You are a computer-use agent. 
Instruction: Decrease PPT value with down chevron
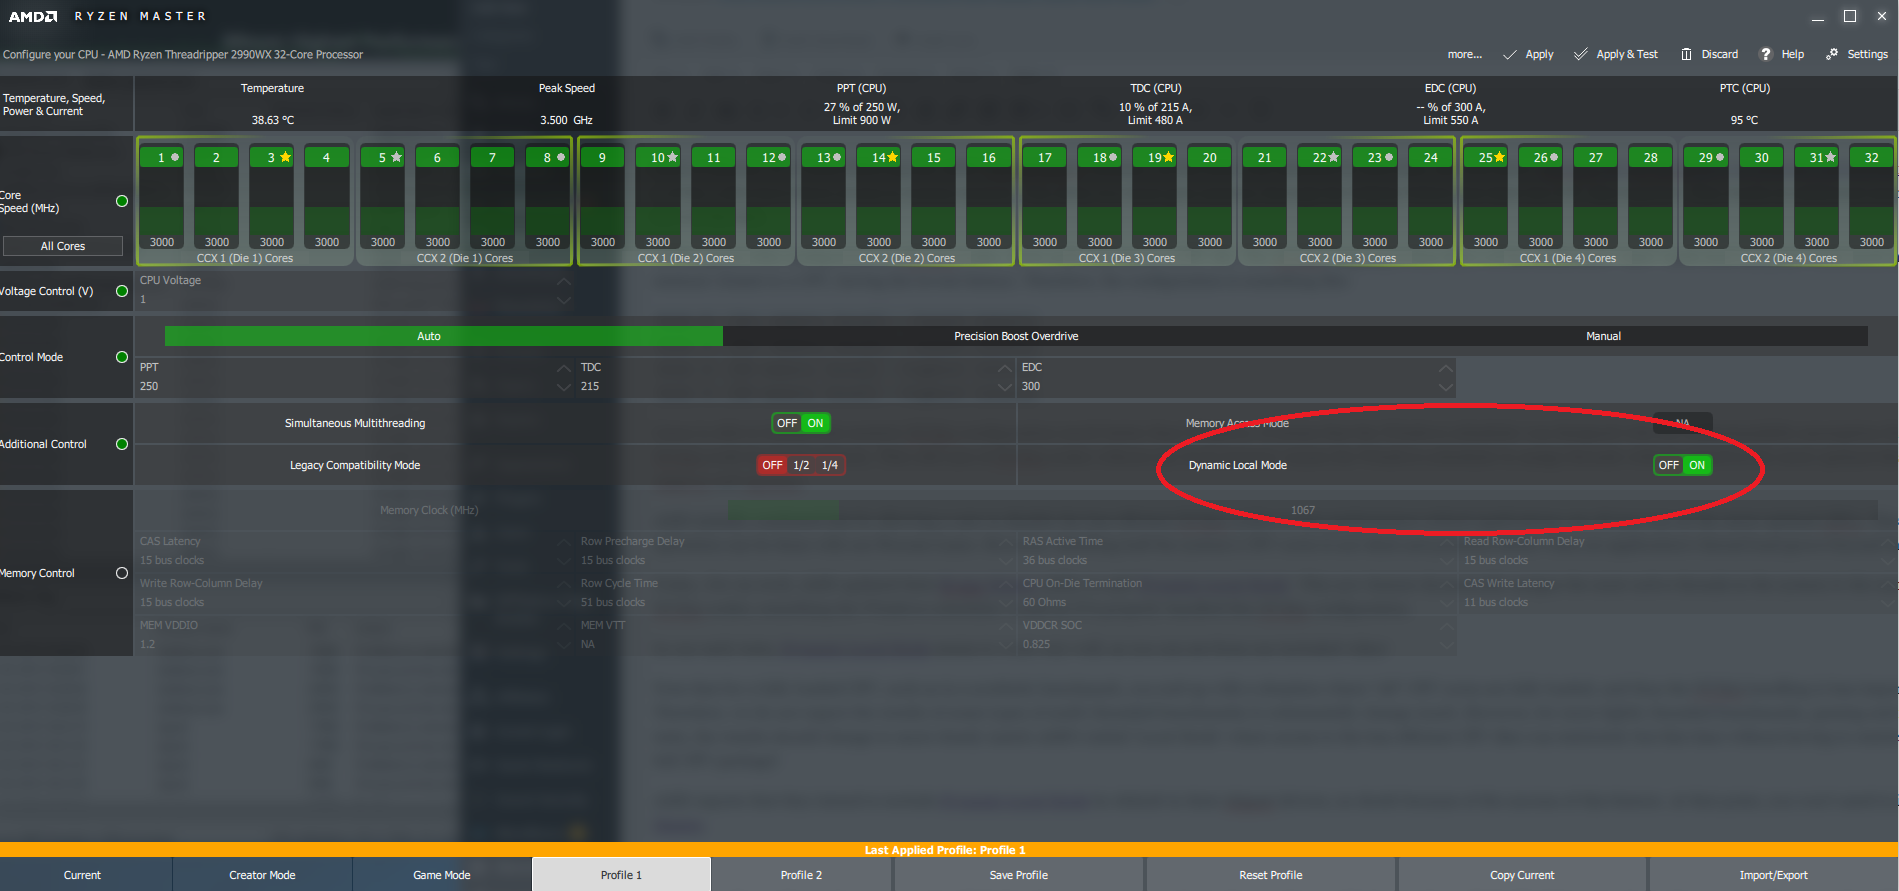(x=564, y=386)
